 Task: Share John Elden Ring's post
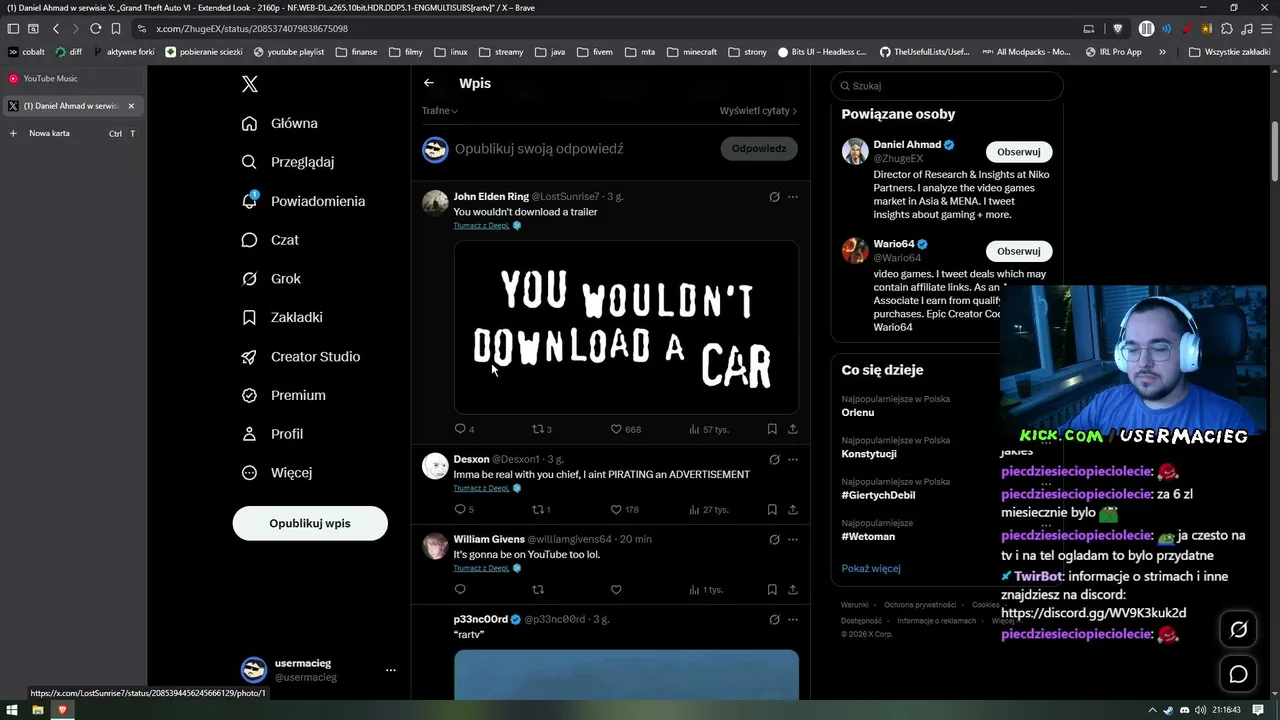[x=793, y=429]
